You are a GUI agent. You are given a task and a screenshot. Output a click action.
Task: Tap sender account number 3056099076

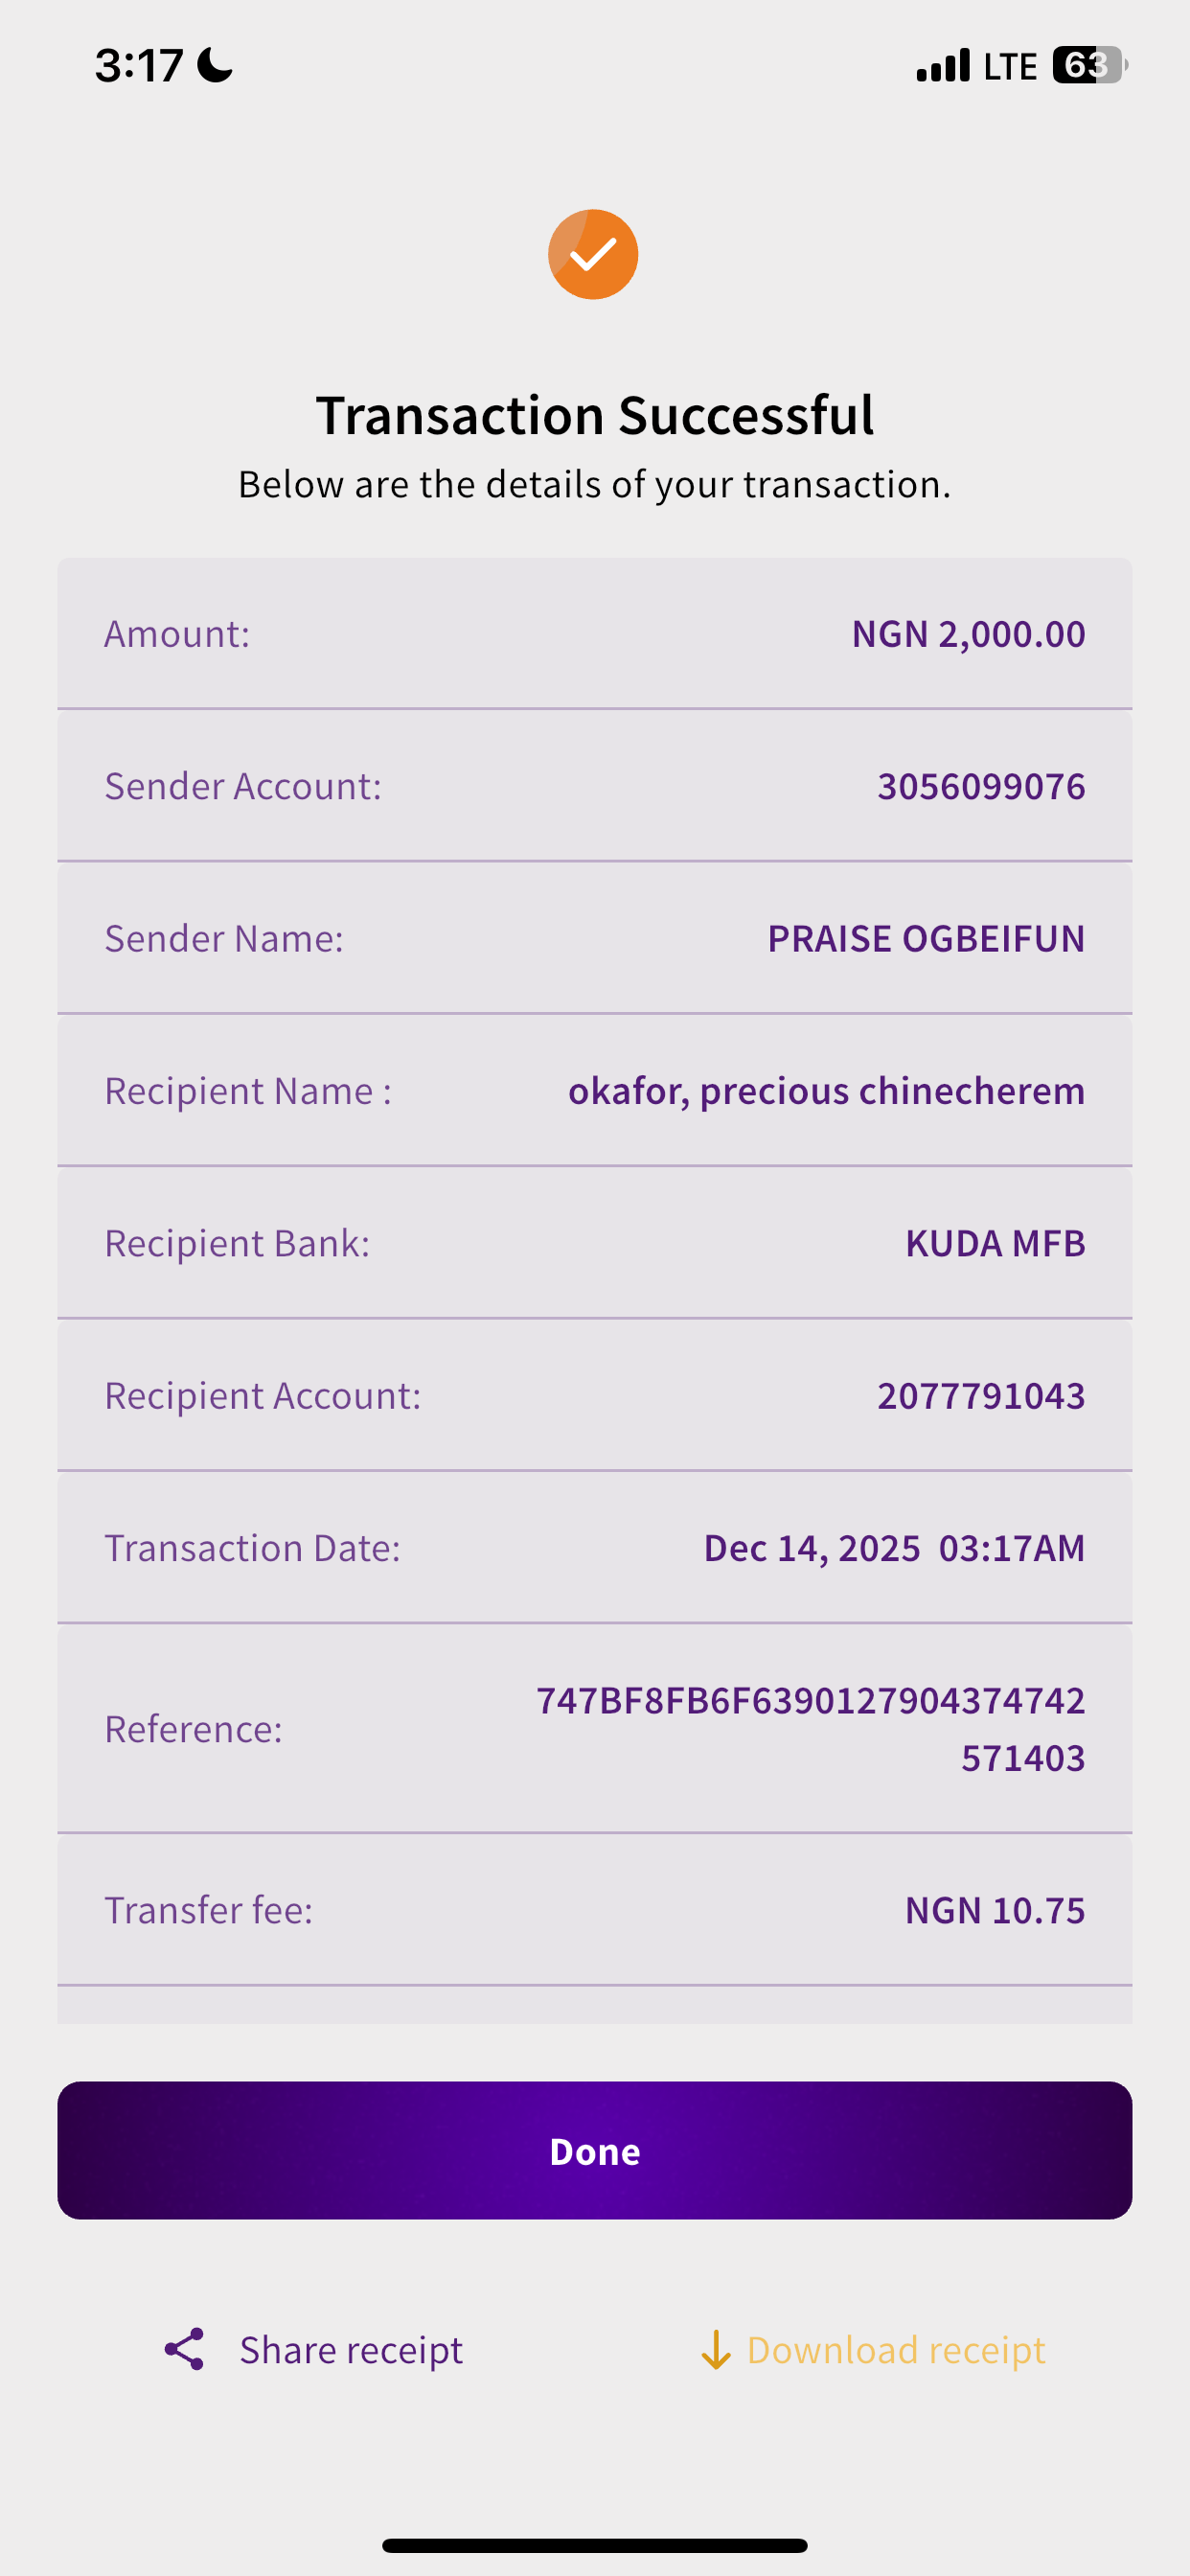click(x=980, y=786)
